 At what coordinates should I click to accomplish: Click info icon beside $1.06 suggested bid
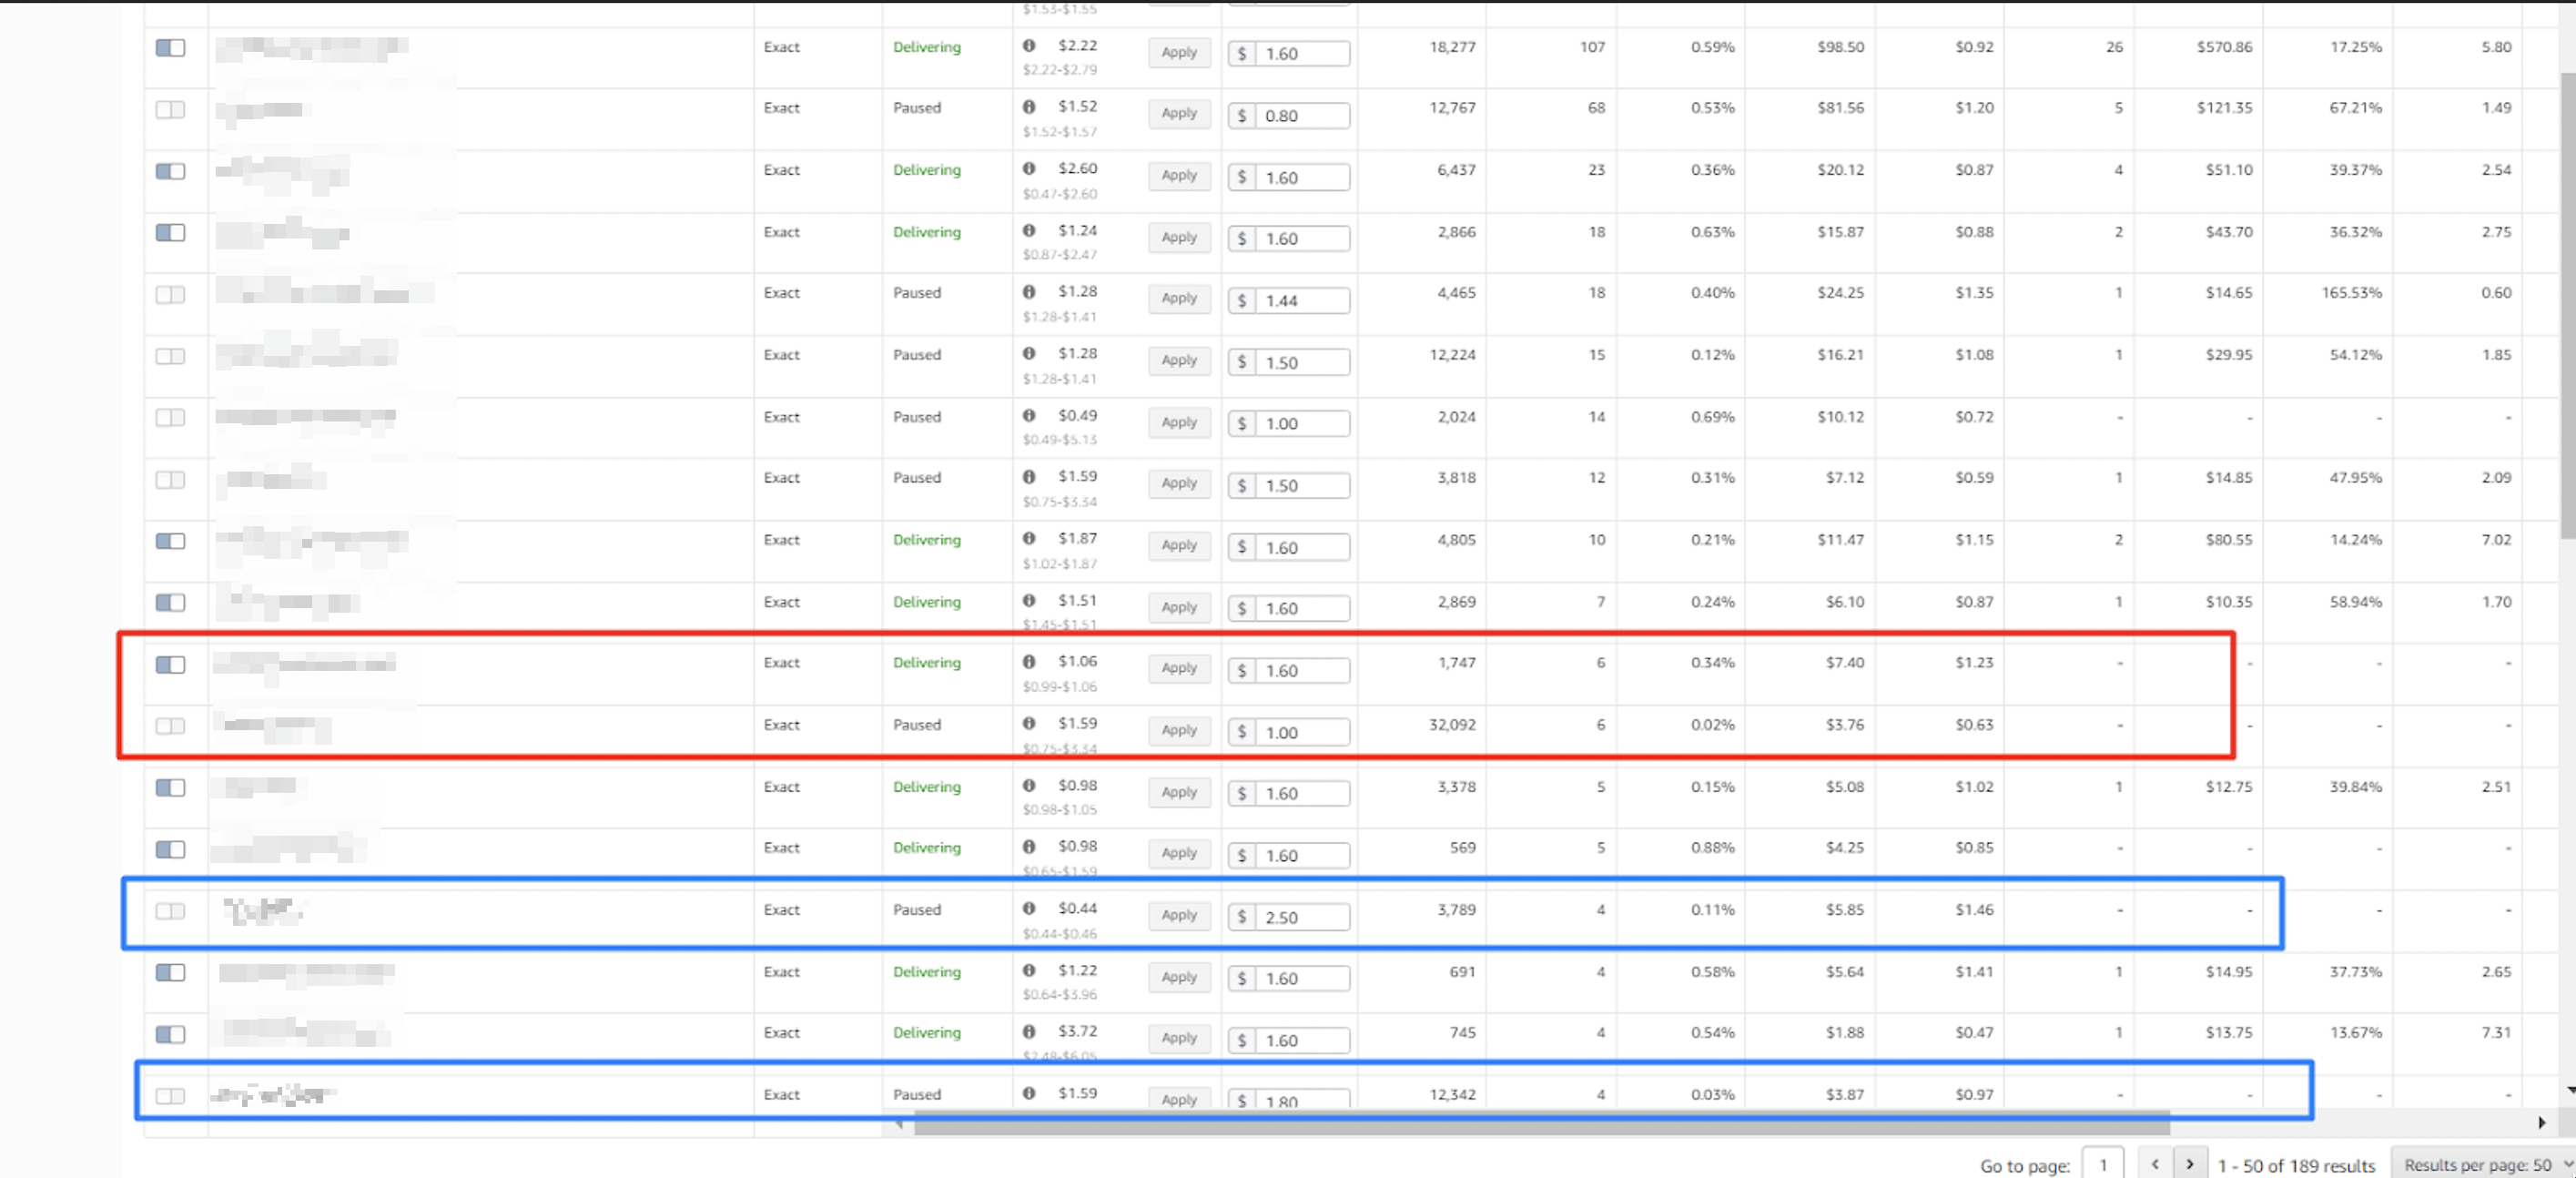click(x=1029, y=661)
